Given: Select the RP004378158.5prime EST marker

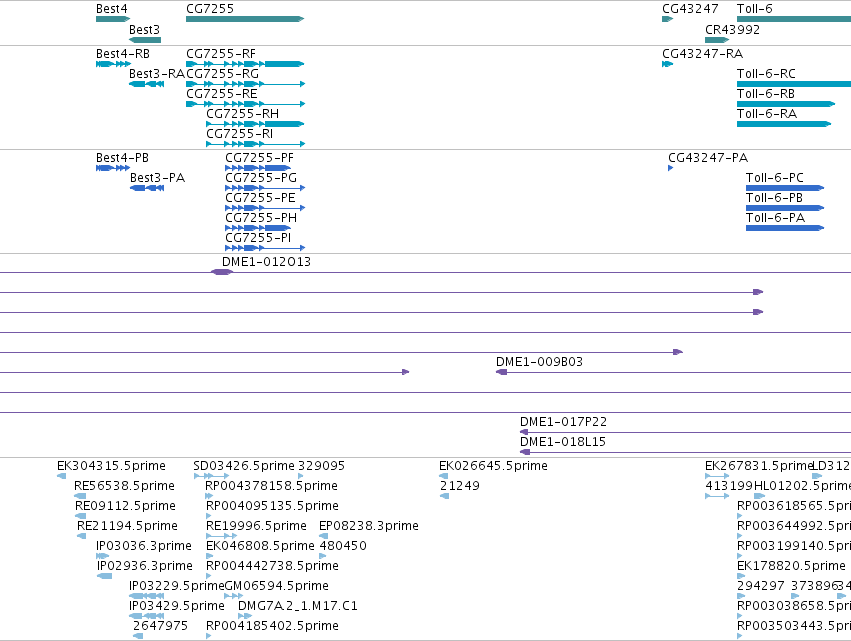Looking at the screenshot, I should tap(209, 496).
